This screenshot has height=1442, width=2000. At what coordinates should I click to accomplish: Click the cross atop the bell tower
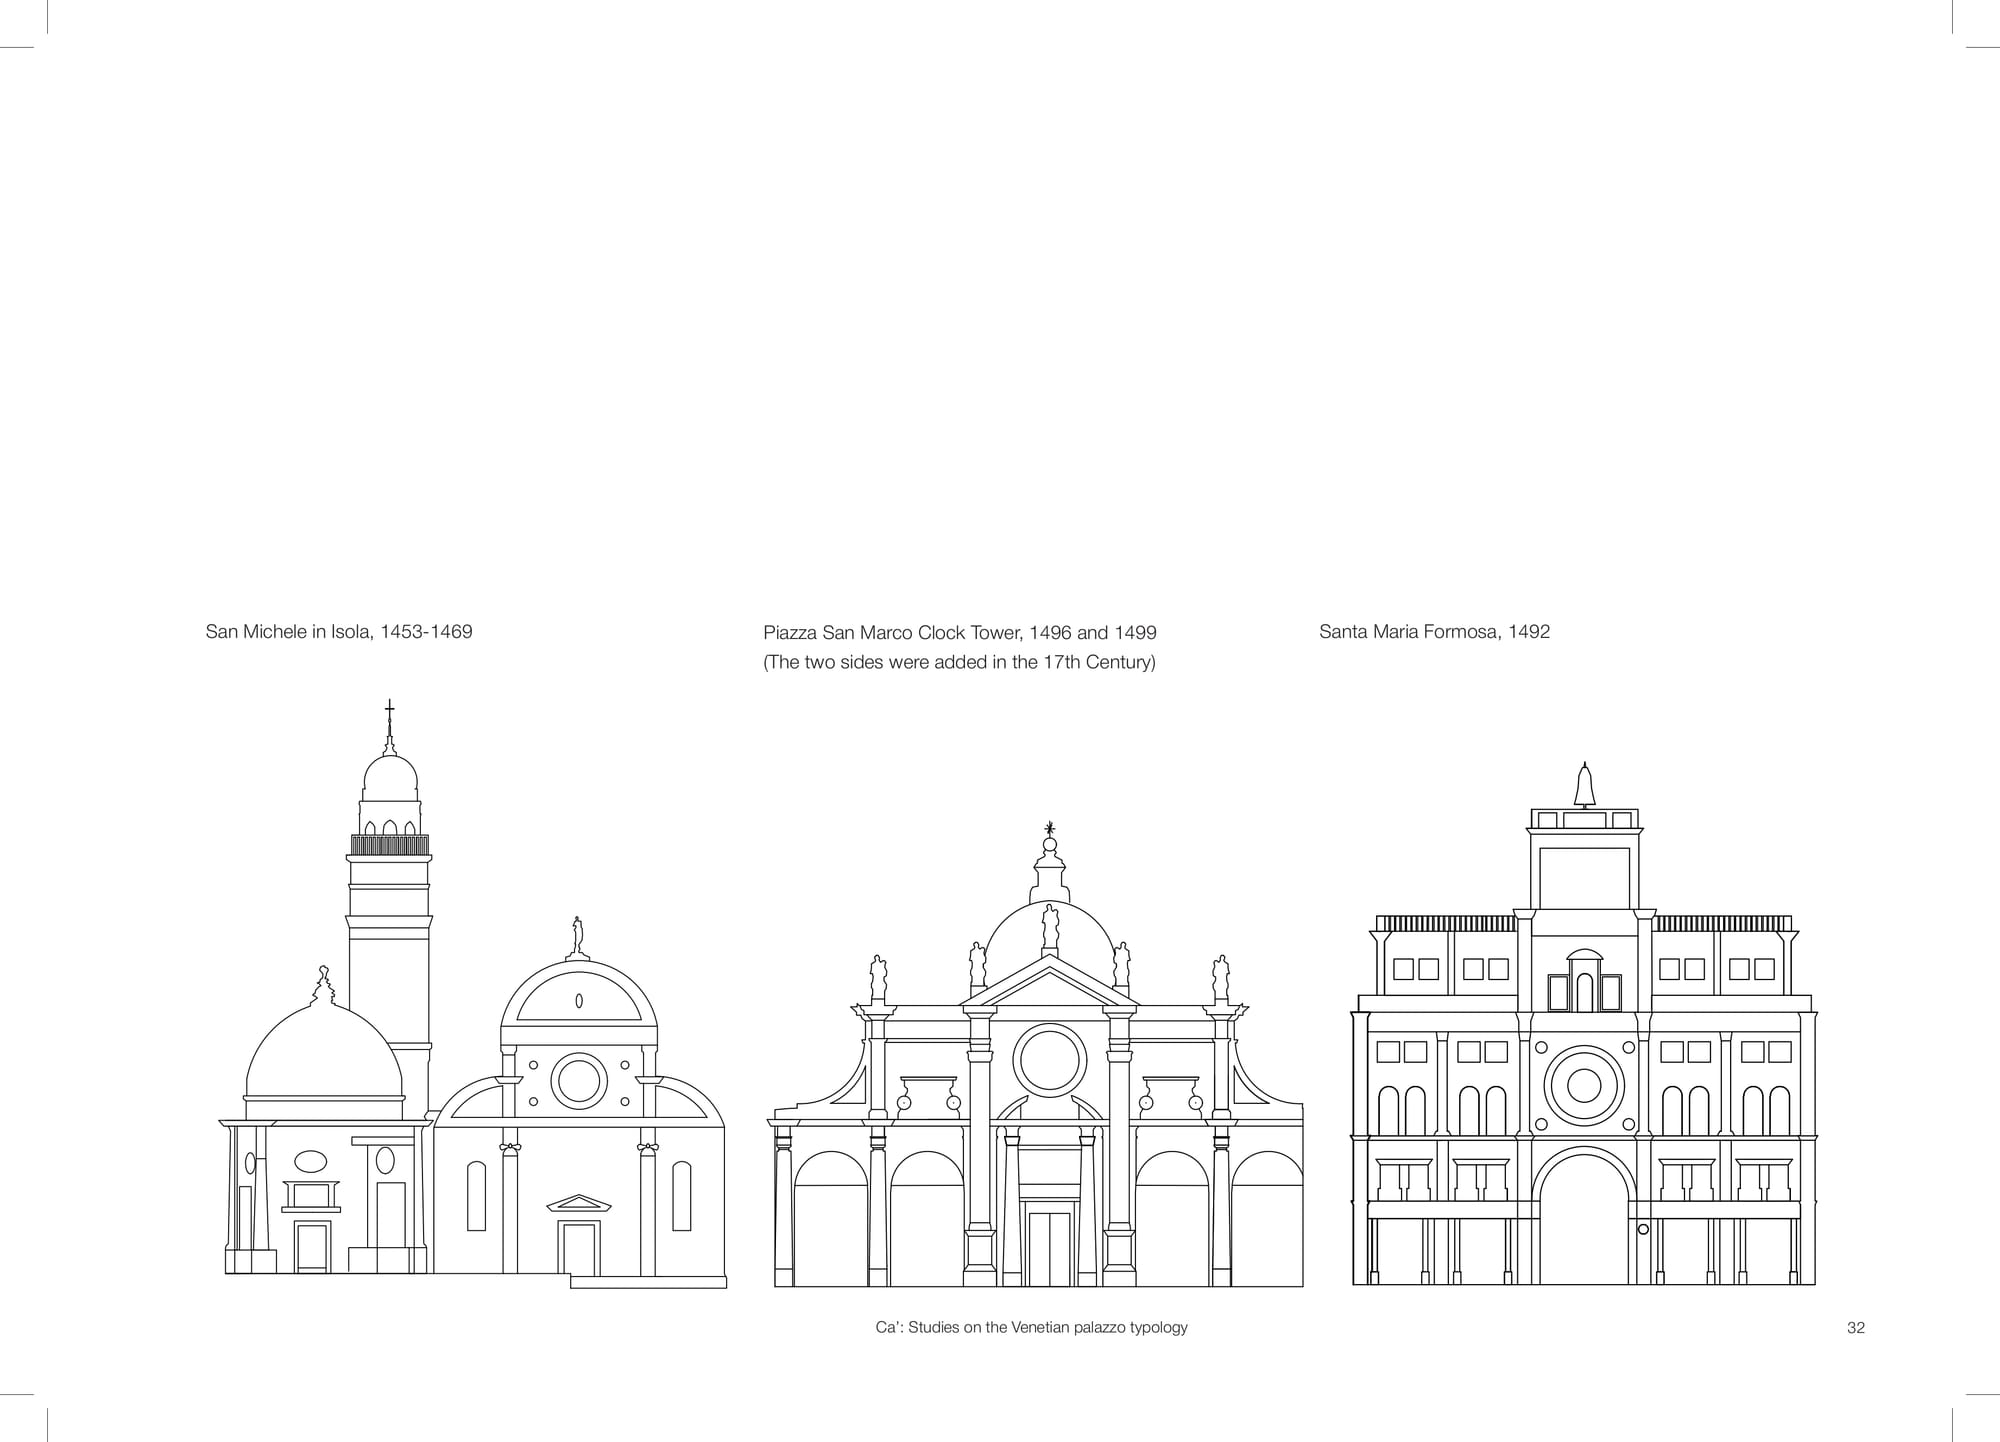(390, 708)
